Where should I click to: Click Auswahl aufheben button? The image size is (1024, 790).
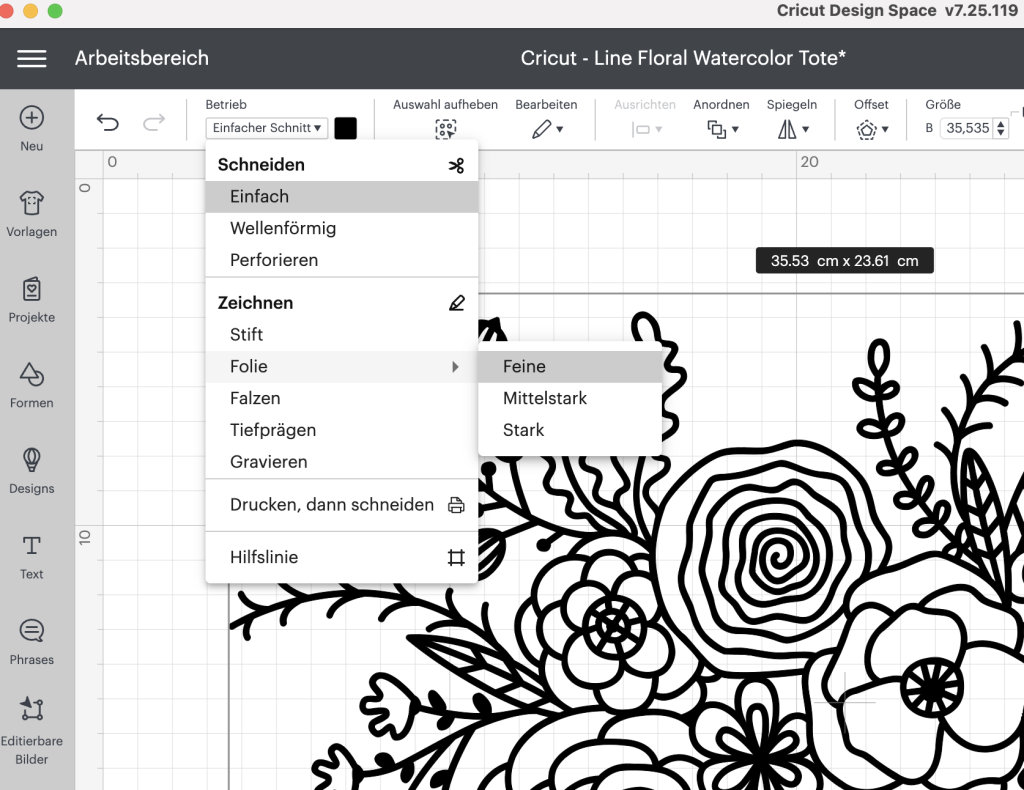(445, 129)
